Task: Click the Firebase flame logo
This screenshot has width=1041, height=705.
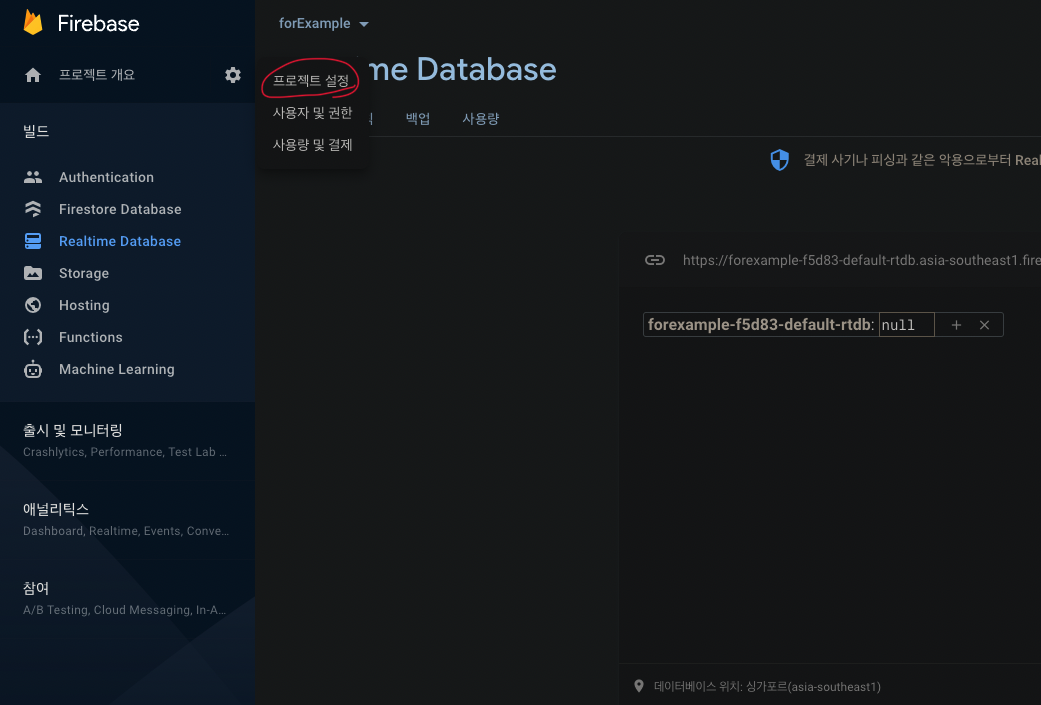Action: click(33, 23)
